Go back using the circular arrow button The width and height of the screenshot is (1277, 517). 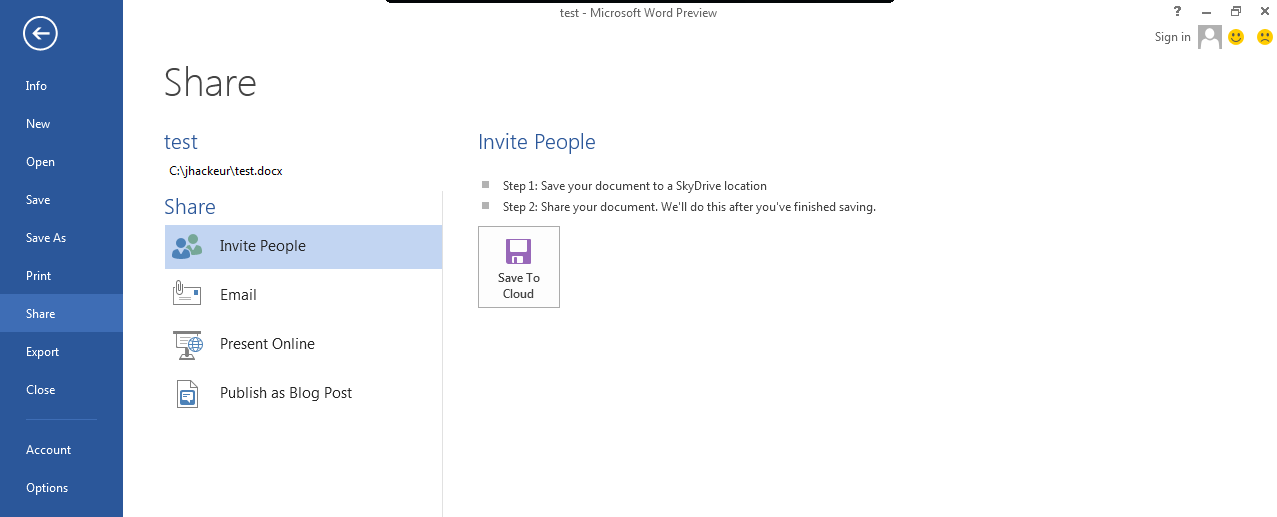coord(41,35)
